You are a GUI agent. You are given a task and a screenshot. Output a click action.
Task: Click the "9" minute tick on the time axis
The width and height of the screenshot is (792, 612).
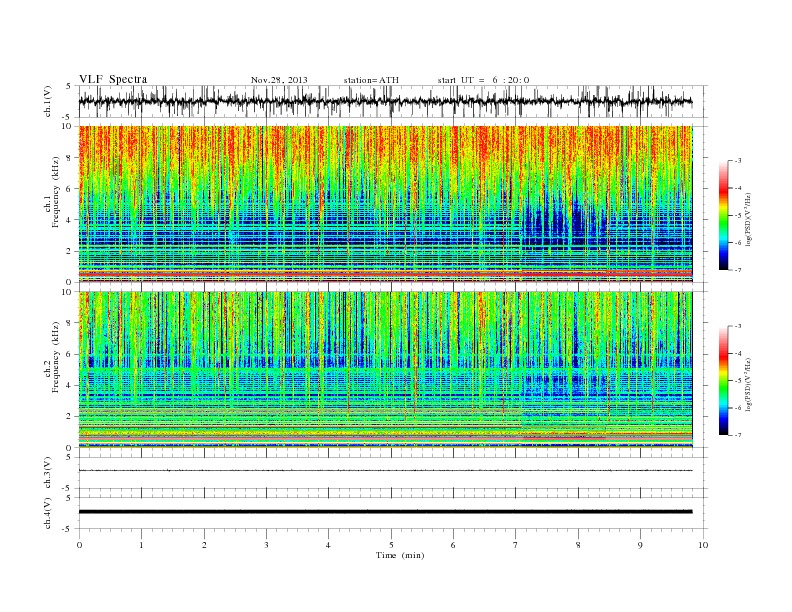point(640,545)
